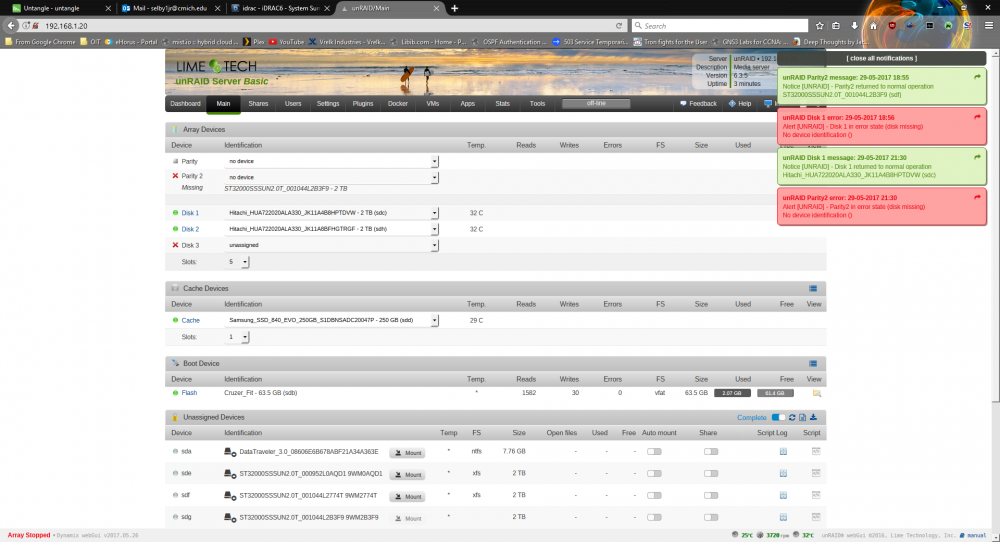Open Firefox hamburger menu
The width and height of the screenshot is (1000, 542).
pos(989,26)
